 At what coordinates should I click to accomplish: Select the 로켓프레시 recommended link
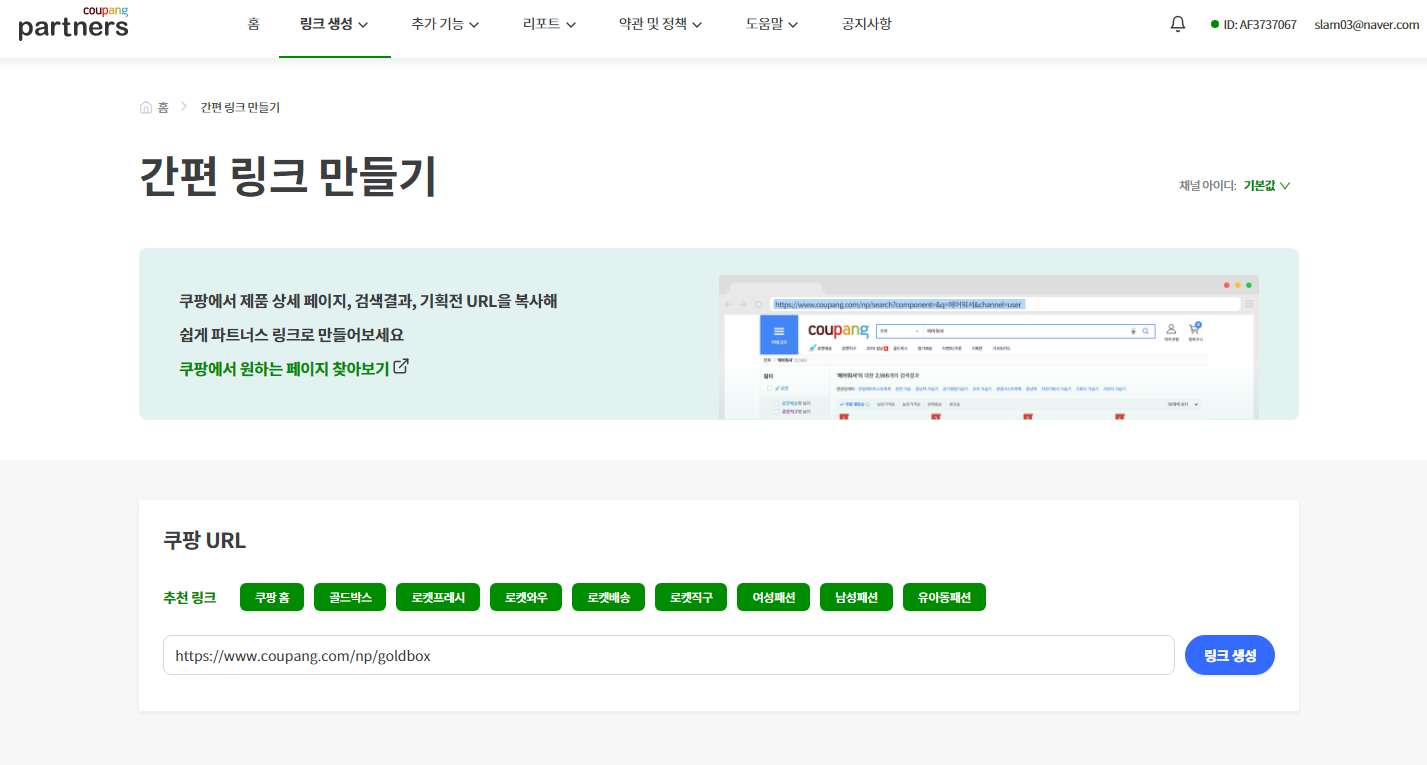tap(438, 598)
